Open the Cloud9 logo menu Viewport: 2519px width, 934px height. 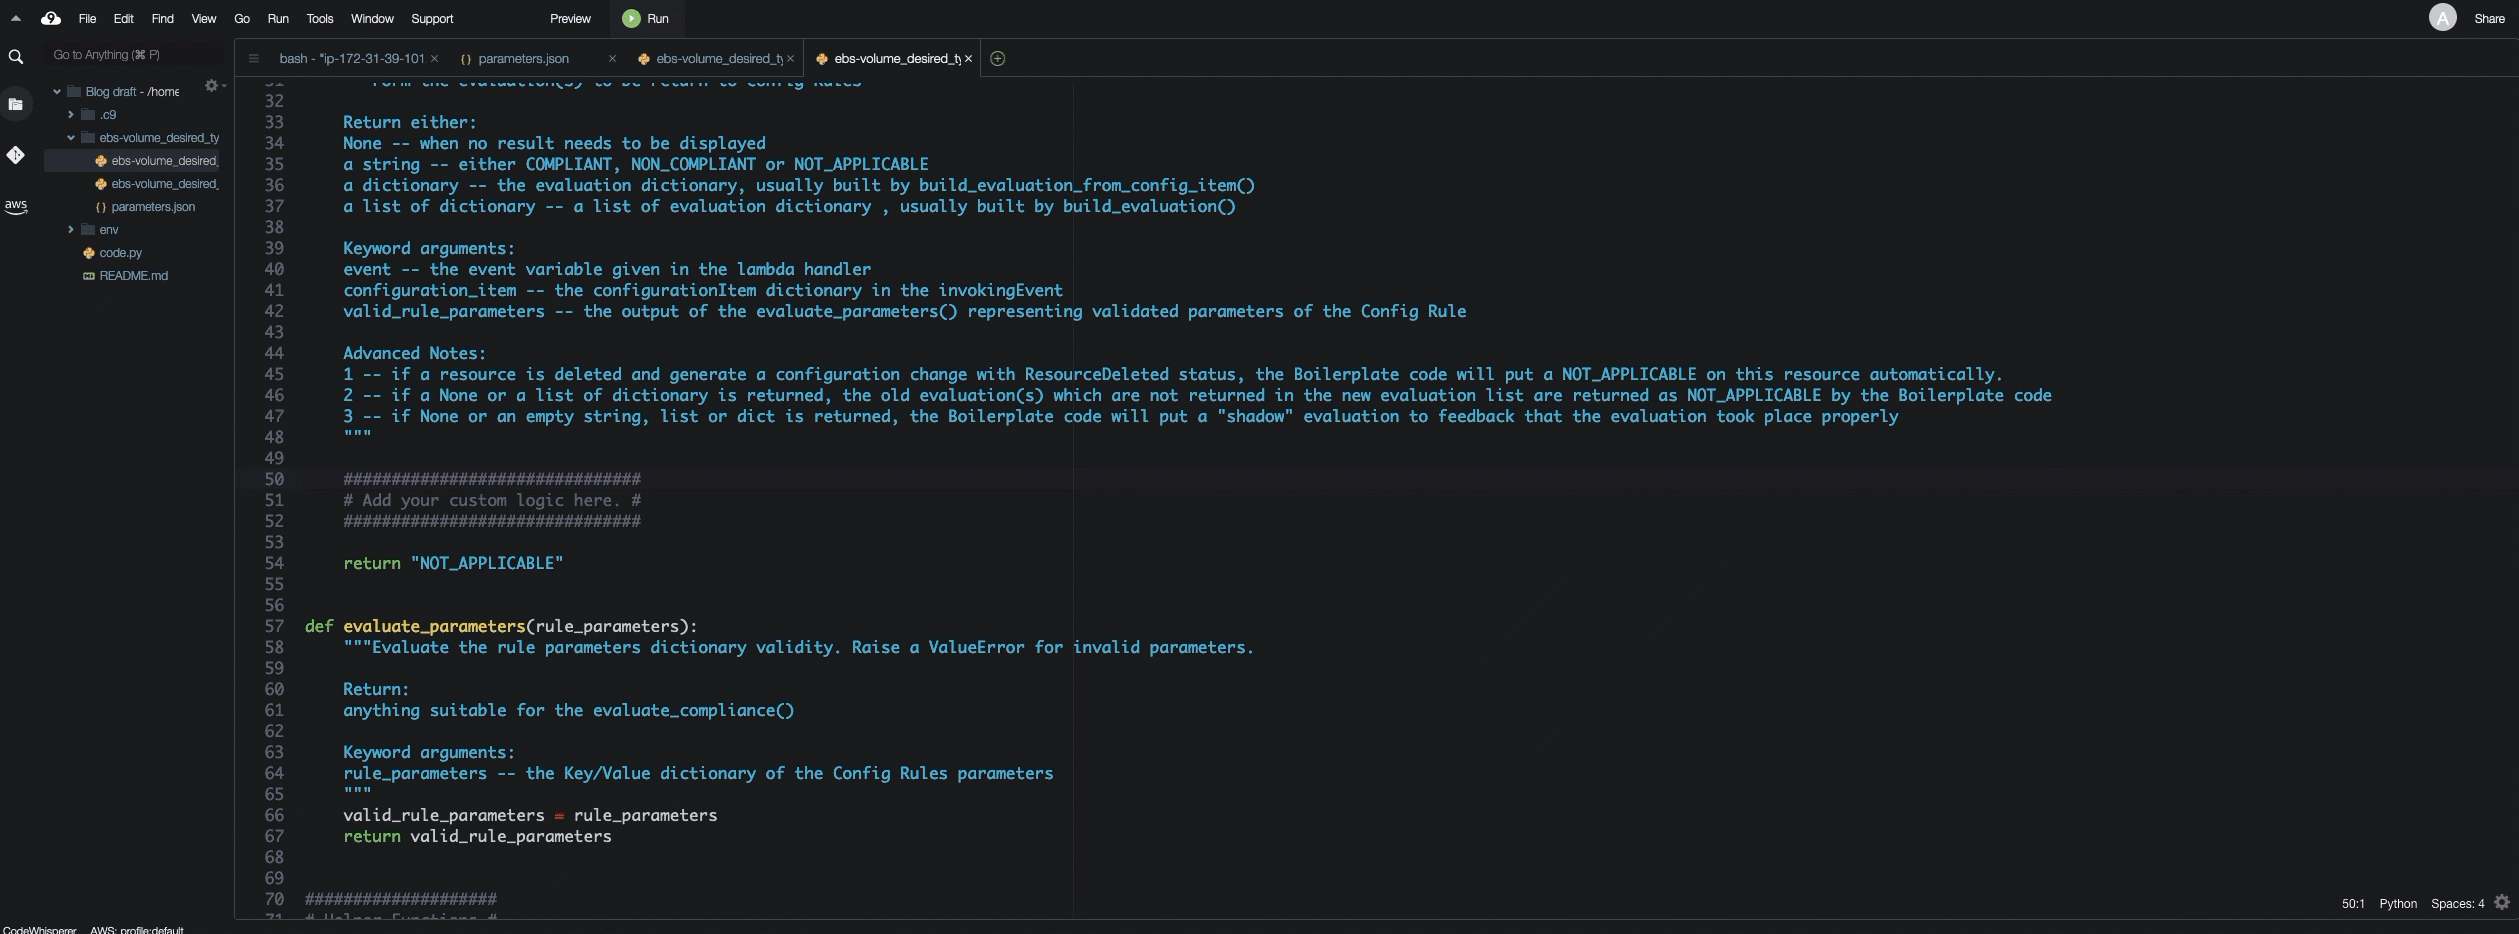click(x=51, y=18)
